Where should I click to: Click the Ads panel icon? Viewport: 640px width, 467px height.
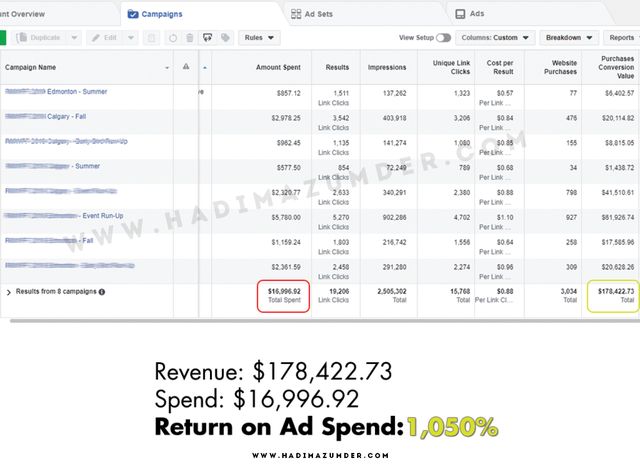(x=460, y=14)
